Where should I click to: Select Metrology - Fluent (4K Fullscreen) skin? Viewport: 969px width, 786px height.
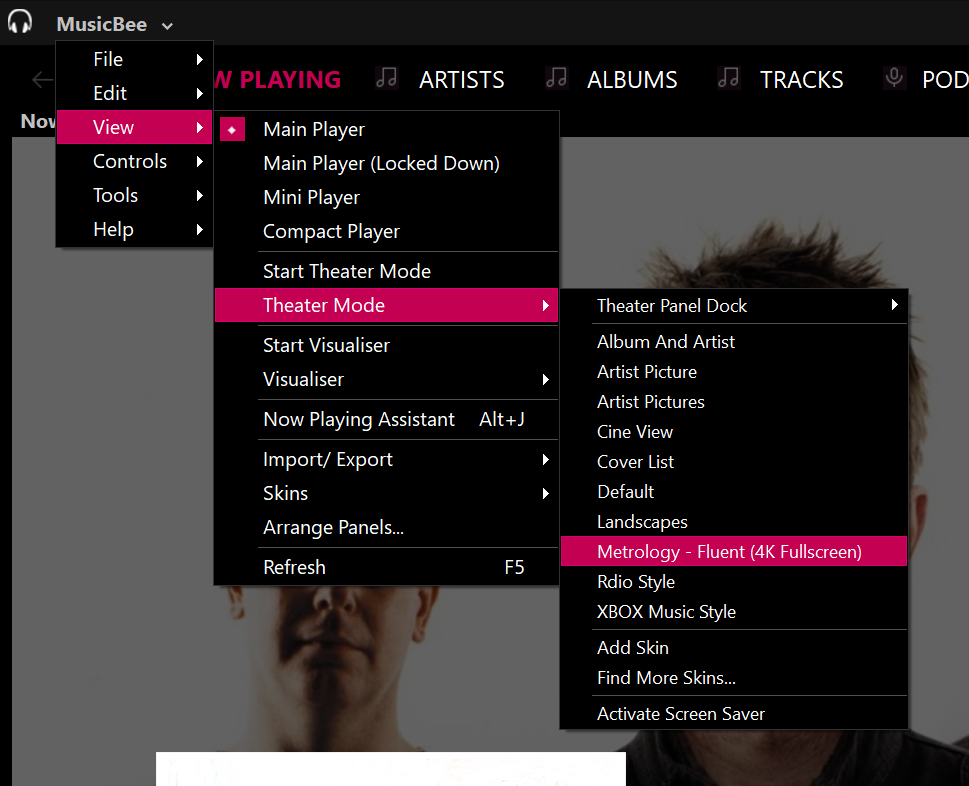[x=734, y=552]
